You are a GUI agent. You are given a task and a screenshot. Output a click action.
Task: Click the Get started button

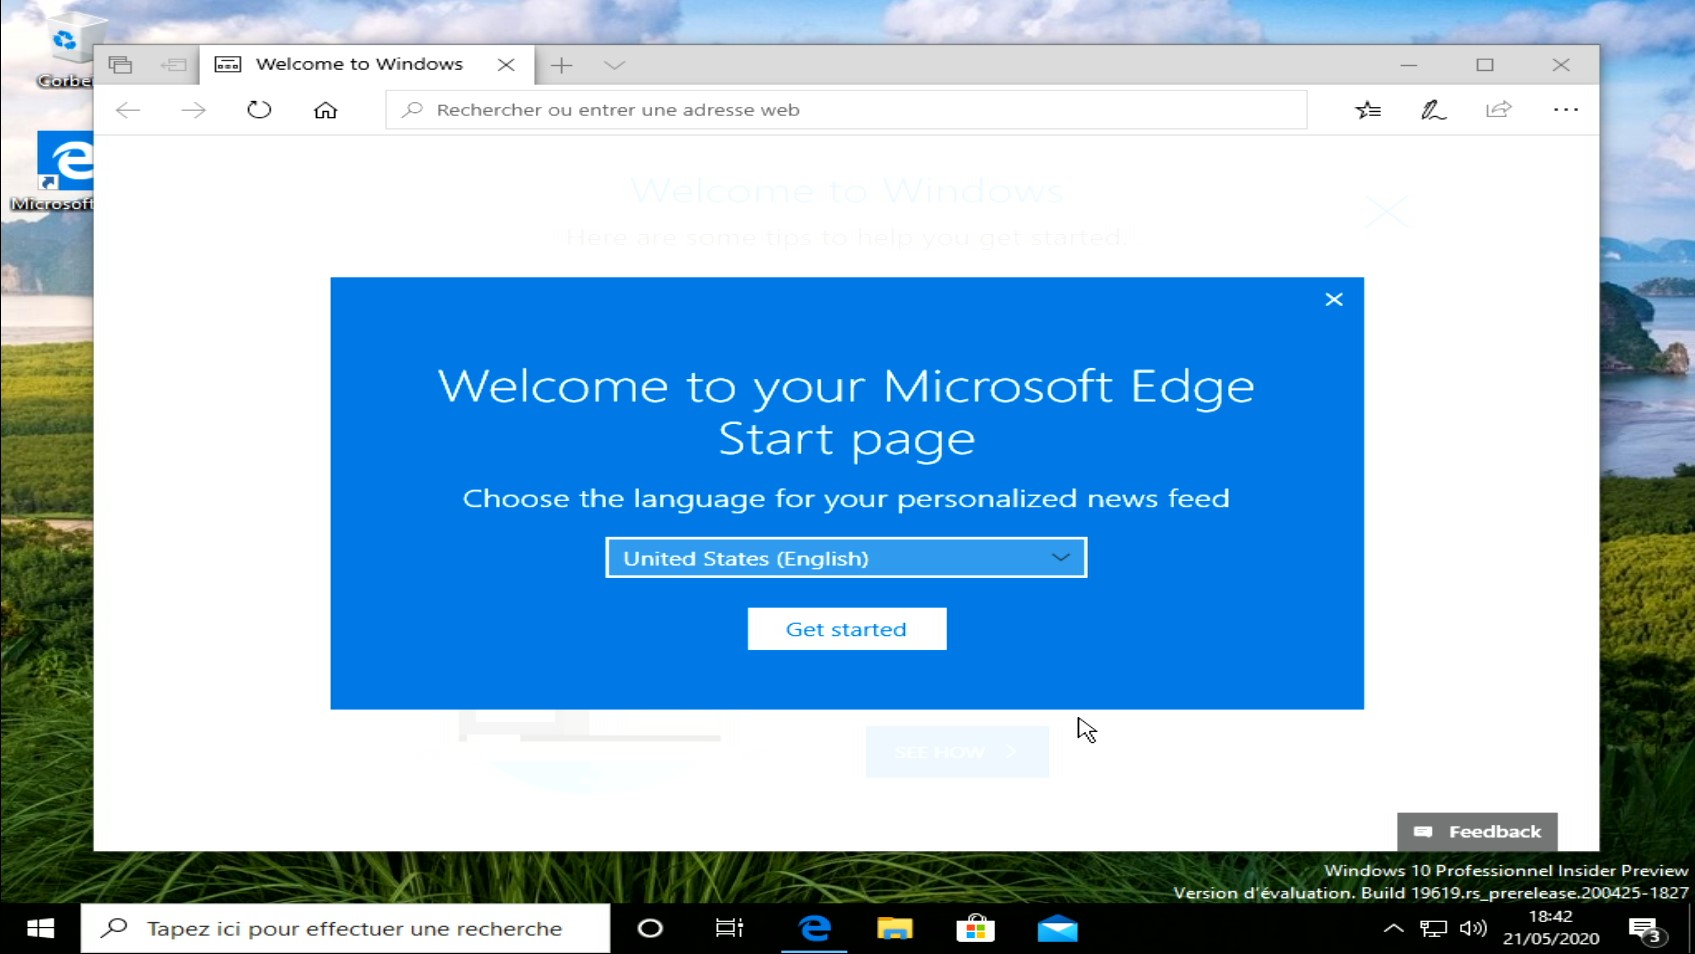pos(847,629)
